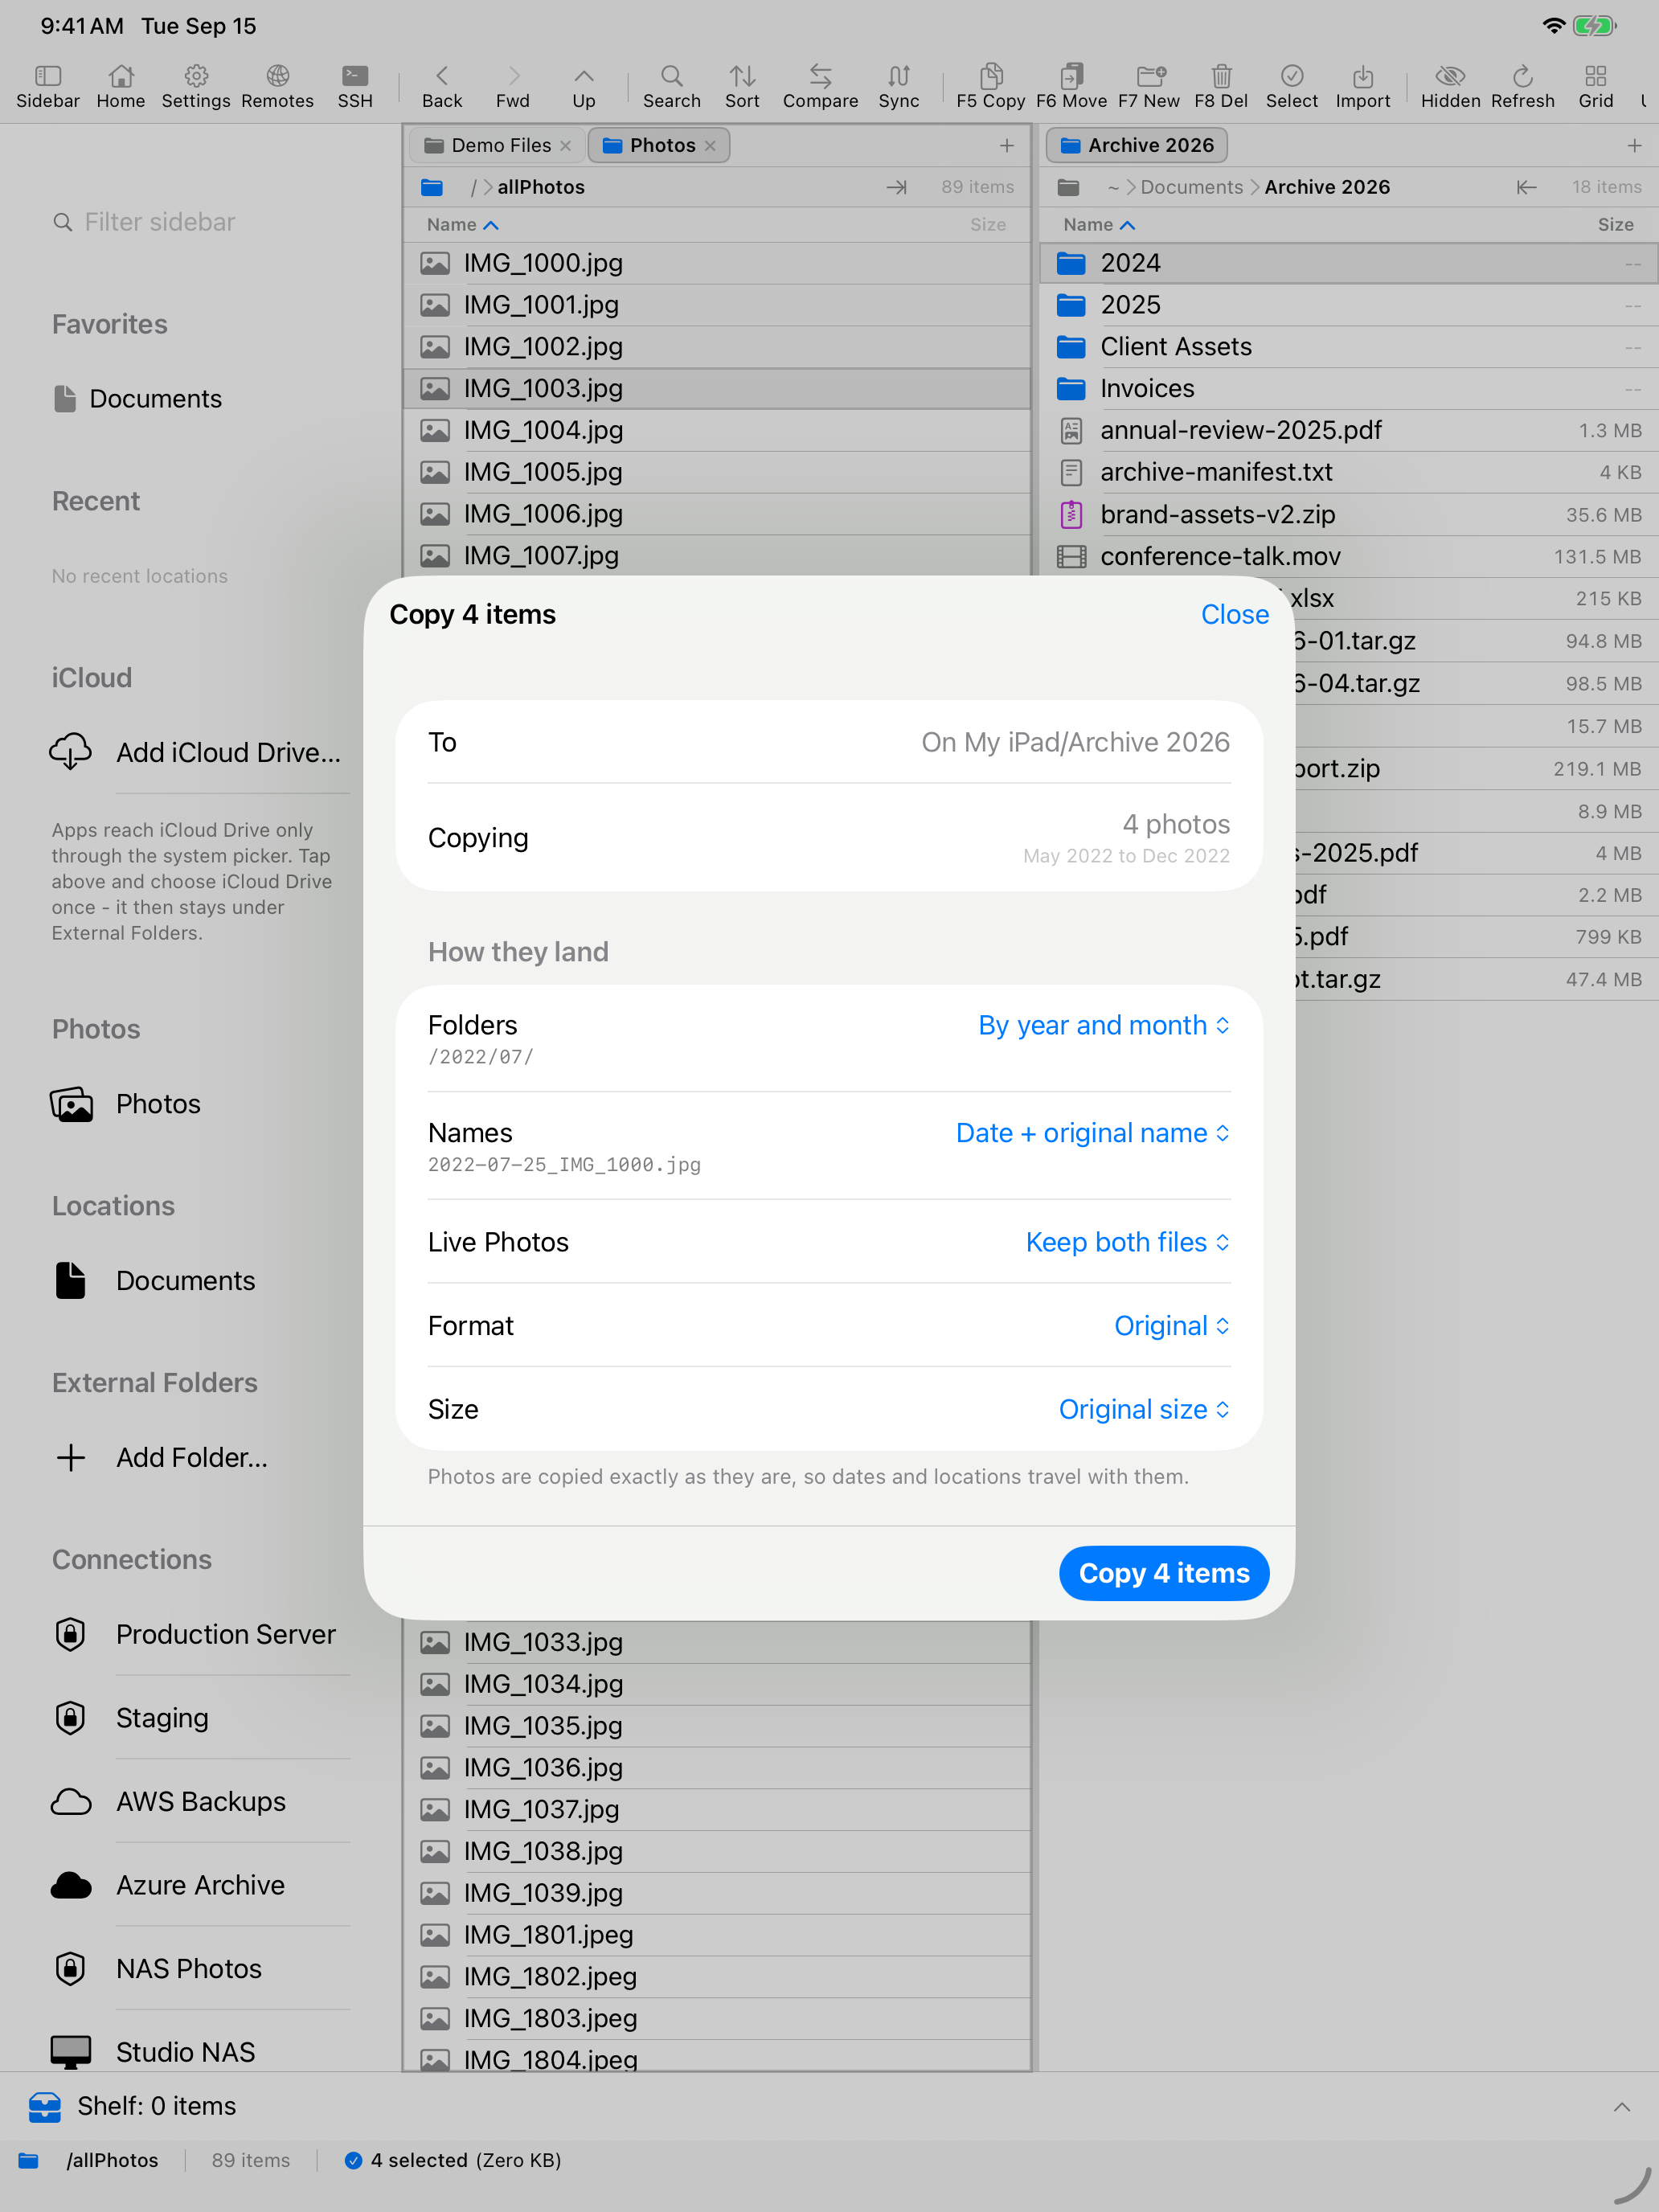Open the Import icon
1659x2212 pixels.
point(1363,86)
